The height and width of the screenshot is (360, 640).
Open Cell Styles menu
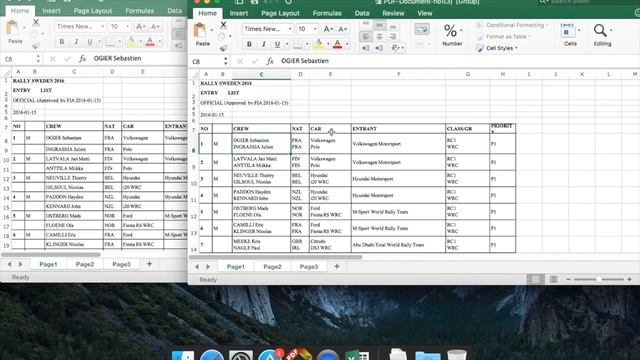[x=497, y=48]
